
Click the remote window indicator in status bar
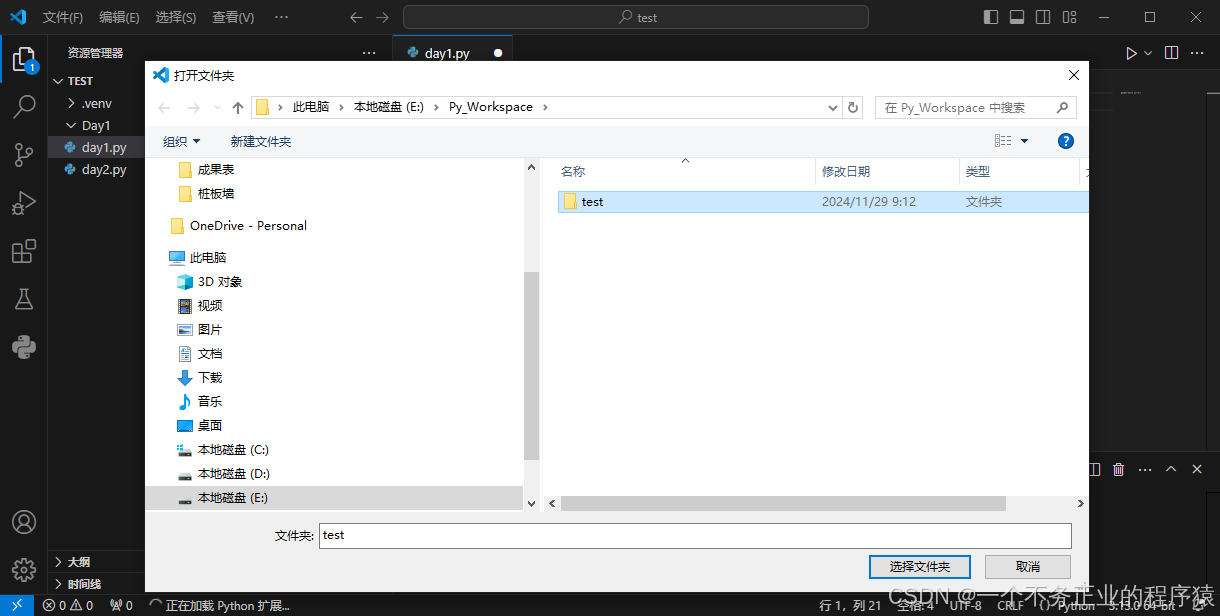click(x=17, y=605)
